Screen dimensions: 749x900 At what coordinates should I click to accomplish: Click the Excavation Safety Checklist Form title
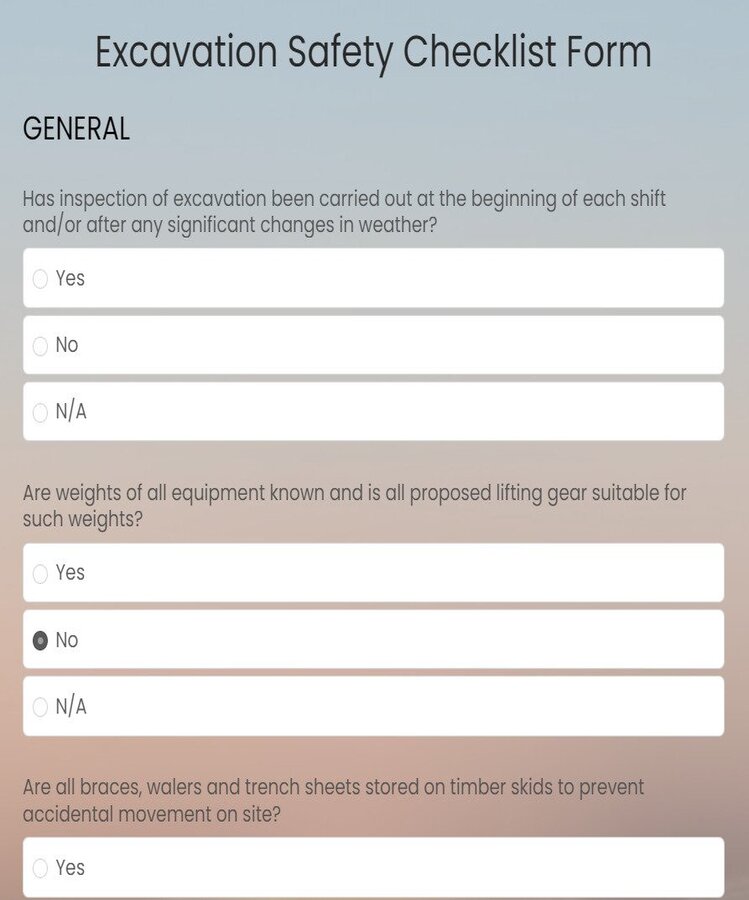click(x=374, y=51)
